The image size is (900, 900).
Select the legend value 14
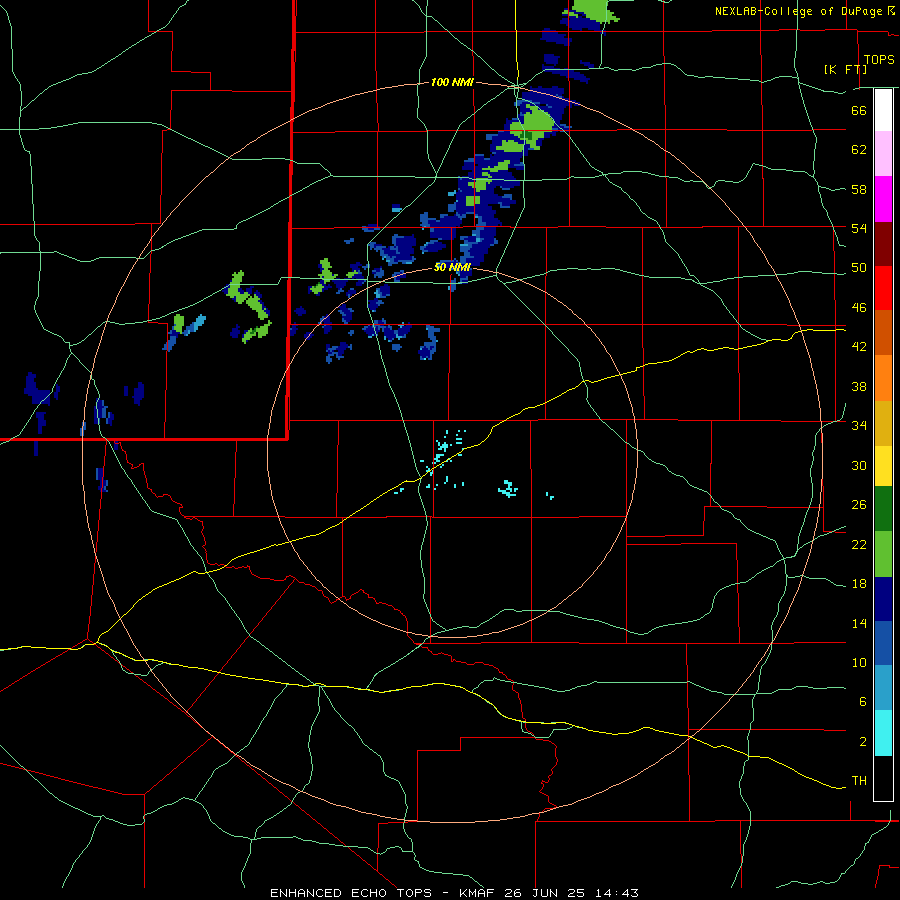[859, 623]
